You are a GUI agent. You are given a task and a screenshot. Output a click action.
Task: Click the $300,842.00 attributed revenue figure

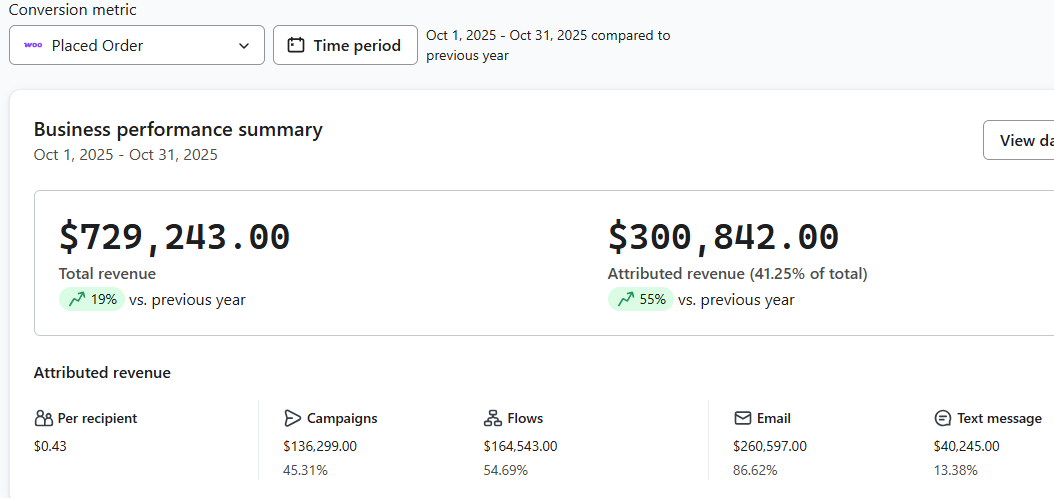(x=723, y=237)
